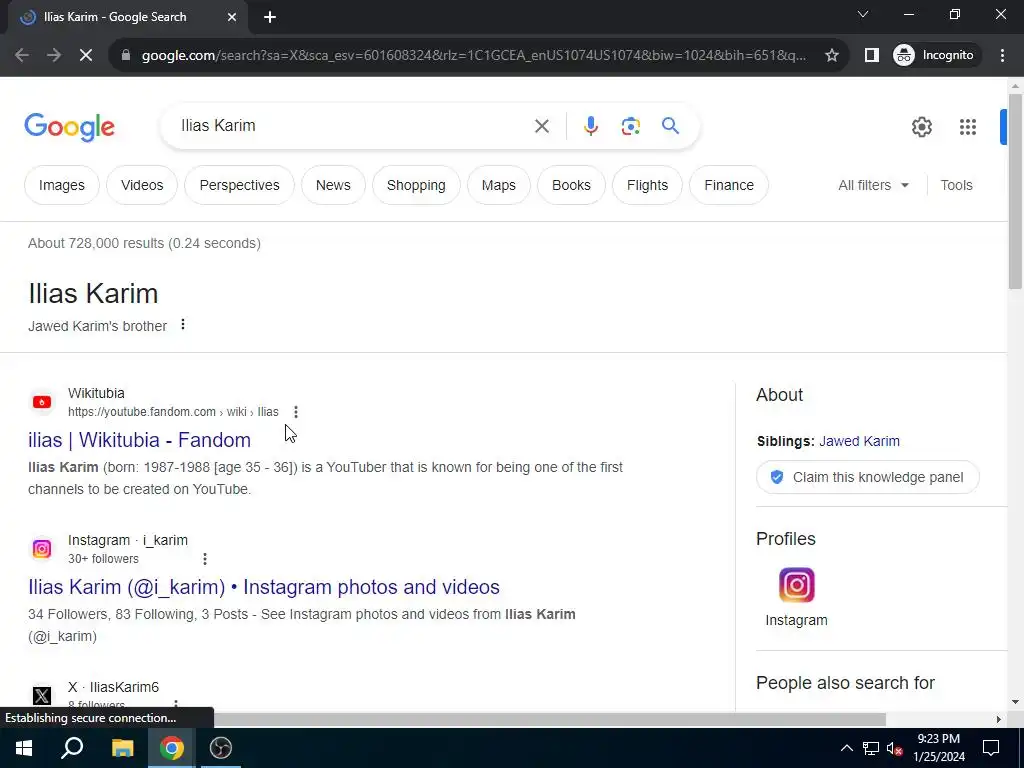Open Google Lens image search icon
The image size is (1024, 768).
[x=630, y=126]
